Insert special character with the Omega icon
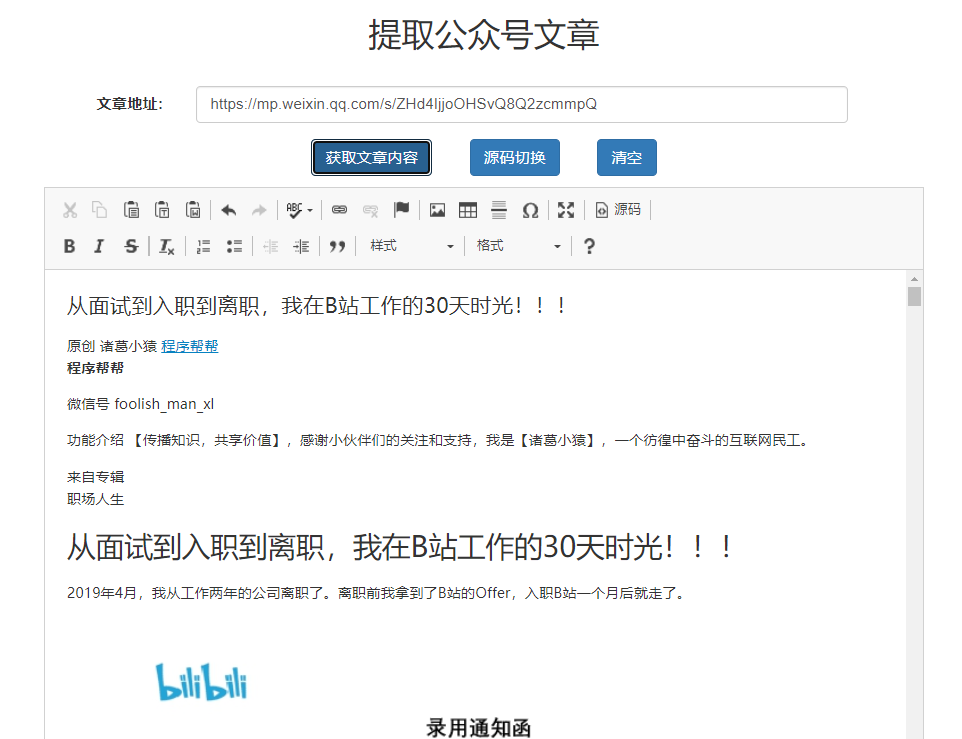 pos(530,210)
